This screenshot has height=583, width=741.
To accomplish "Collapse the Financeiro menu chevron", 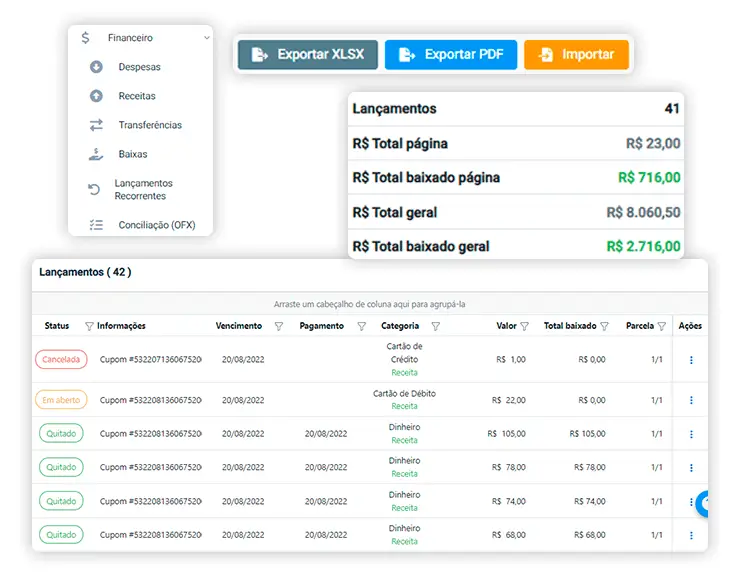I will click(207, 38).
